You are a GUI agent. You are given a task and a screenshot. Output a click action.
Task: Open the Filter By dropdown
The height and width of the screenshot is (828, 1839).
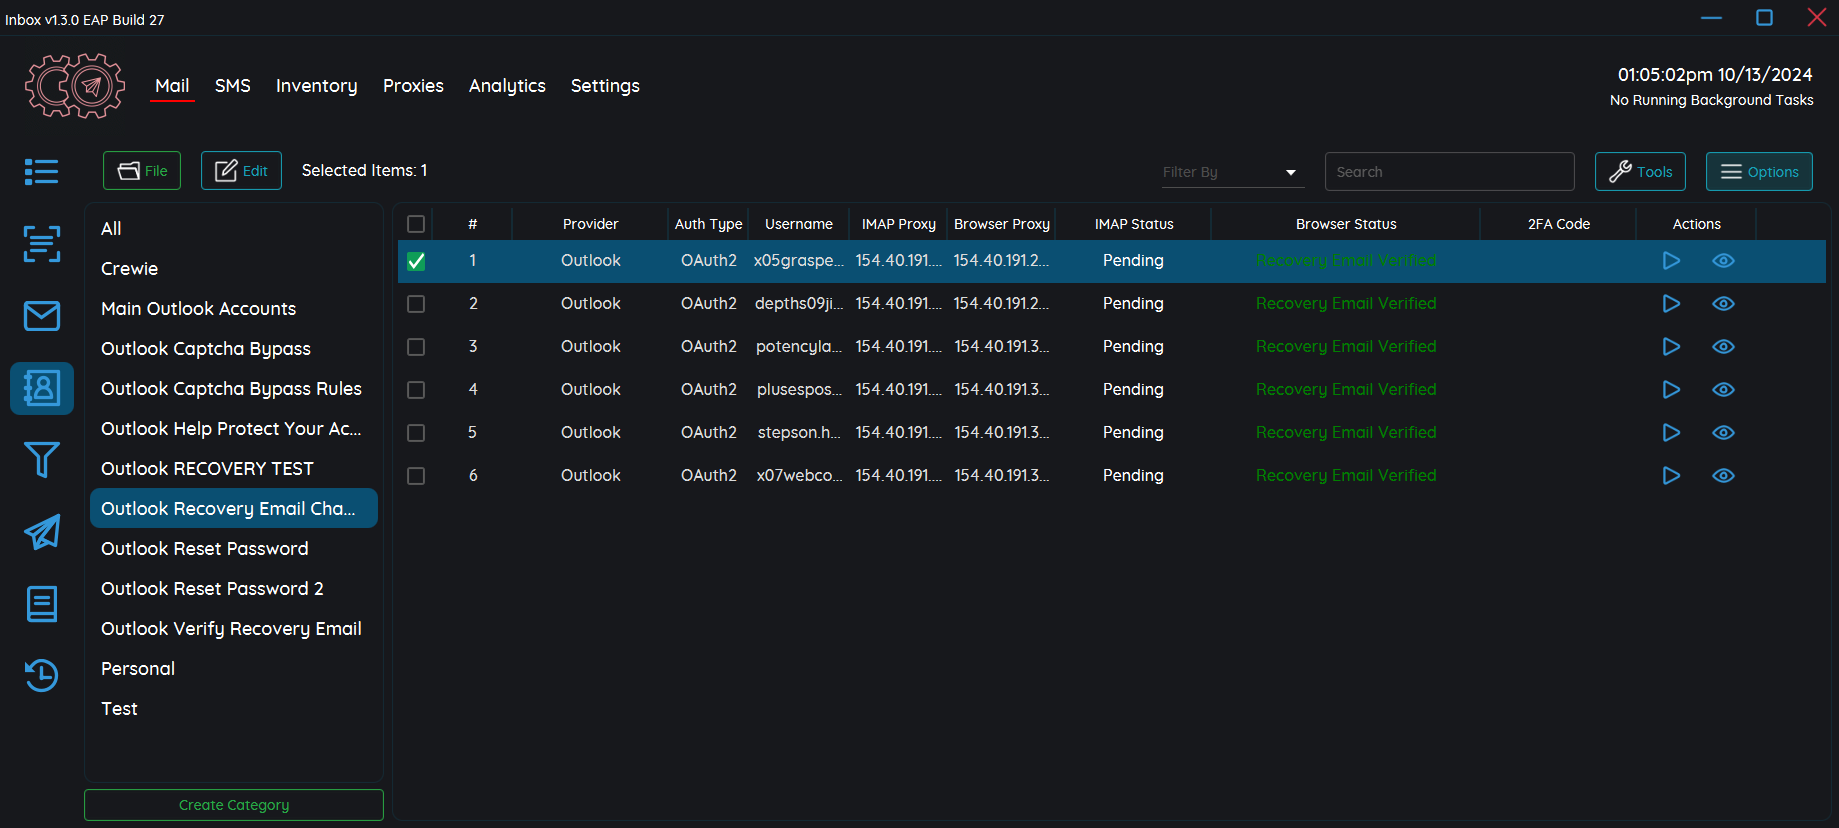point(1232,172)
